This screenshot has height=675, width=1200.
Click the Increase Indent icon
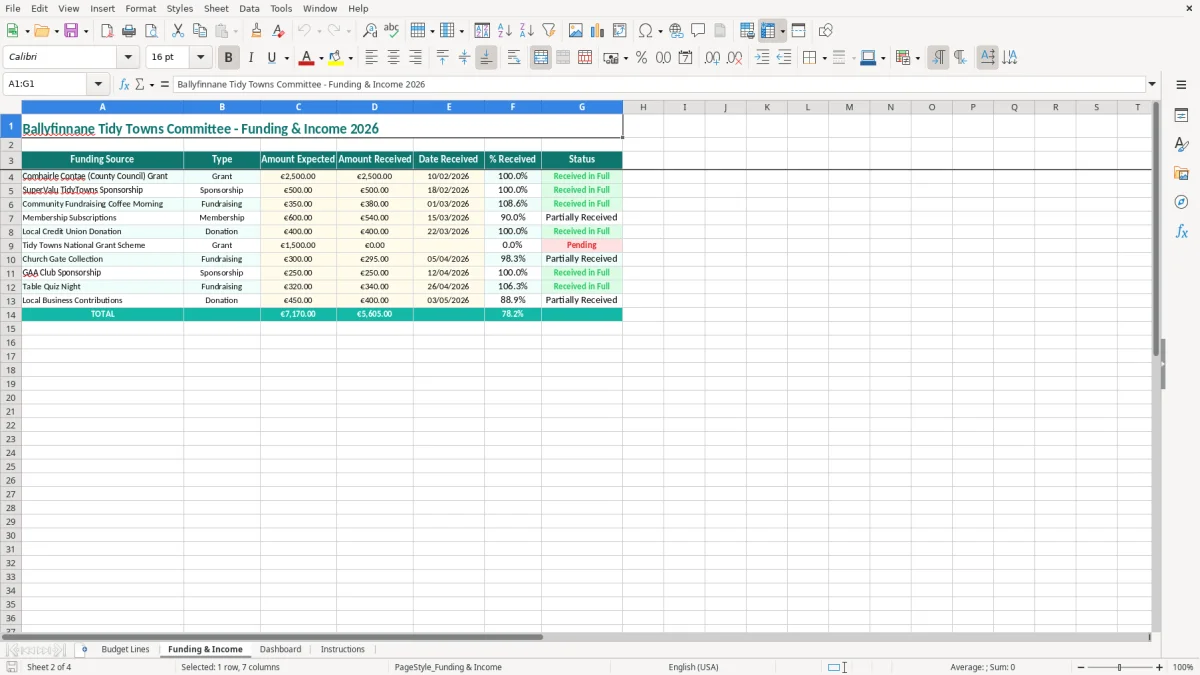click(762, 58)
